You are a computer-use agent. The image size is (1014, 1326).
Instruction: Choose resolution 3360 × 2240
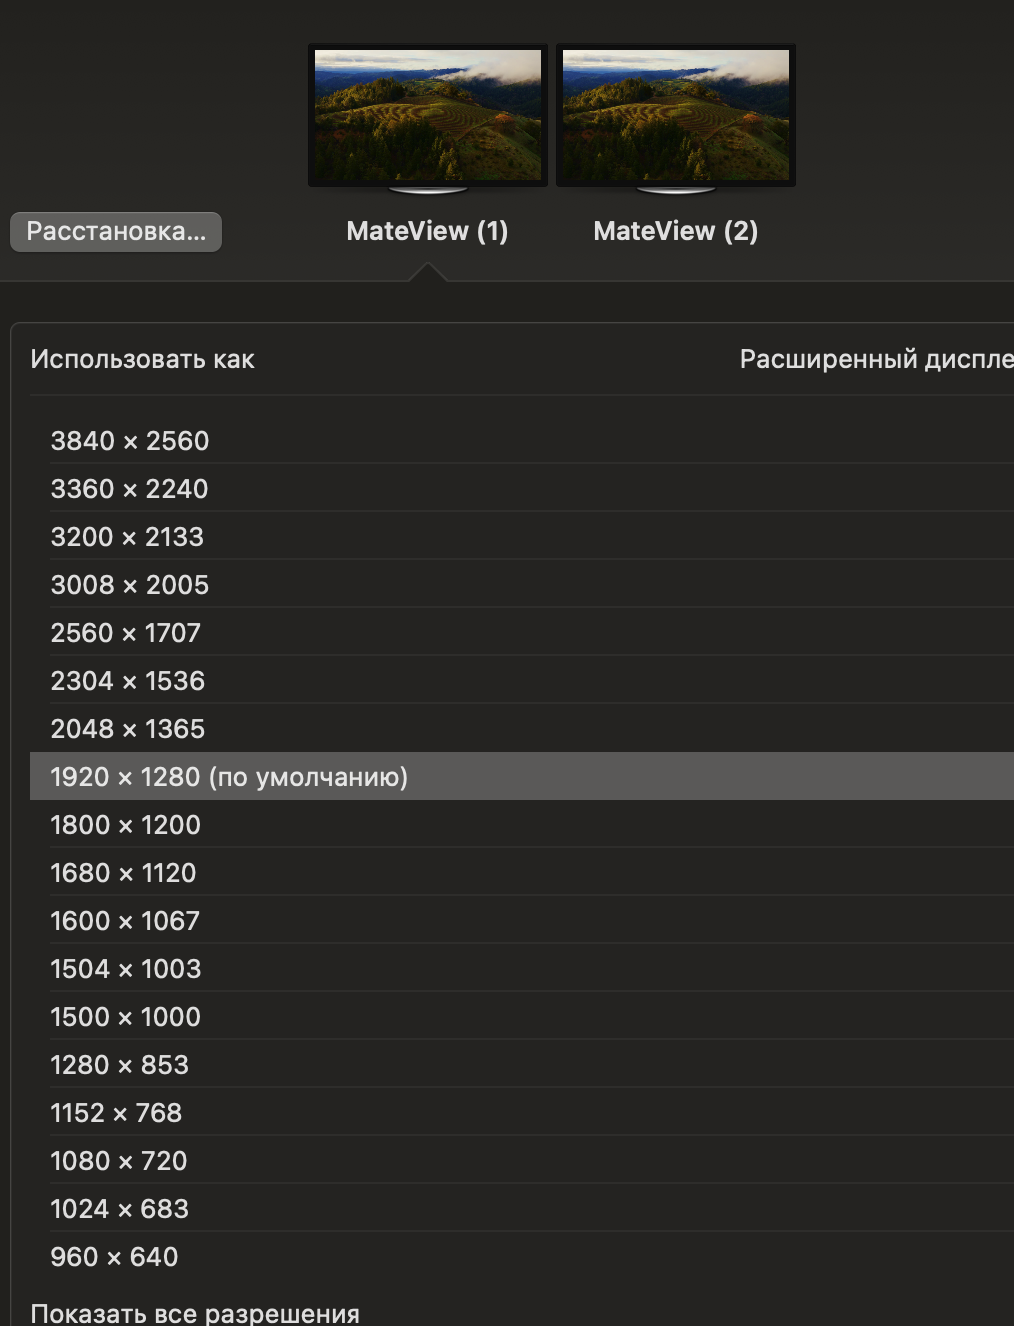click(x=522, y=488)
